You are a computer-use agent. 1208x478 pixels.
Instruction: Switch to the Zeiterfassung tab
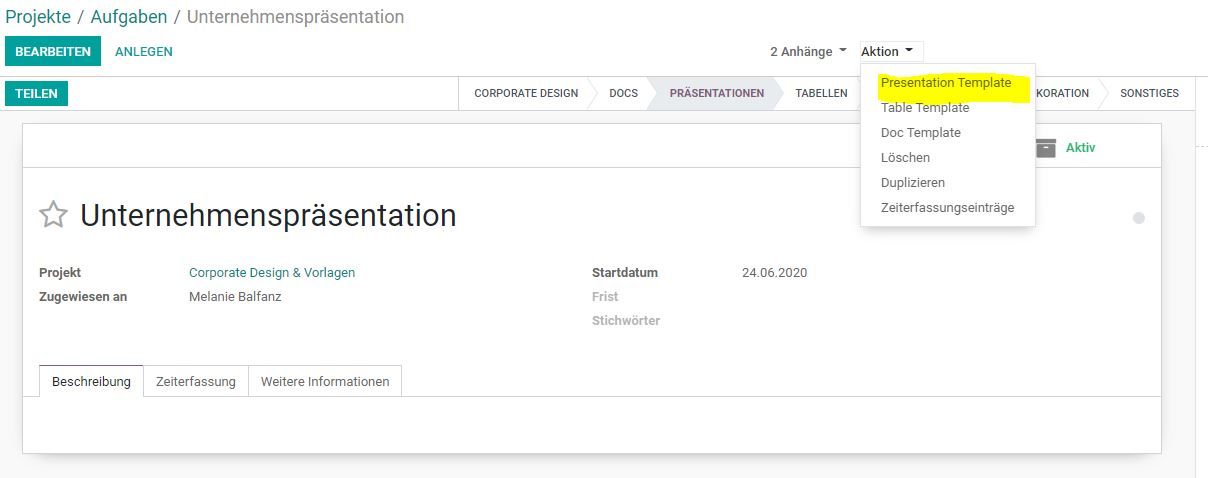196,381
